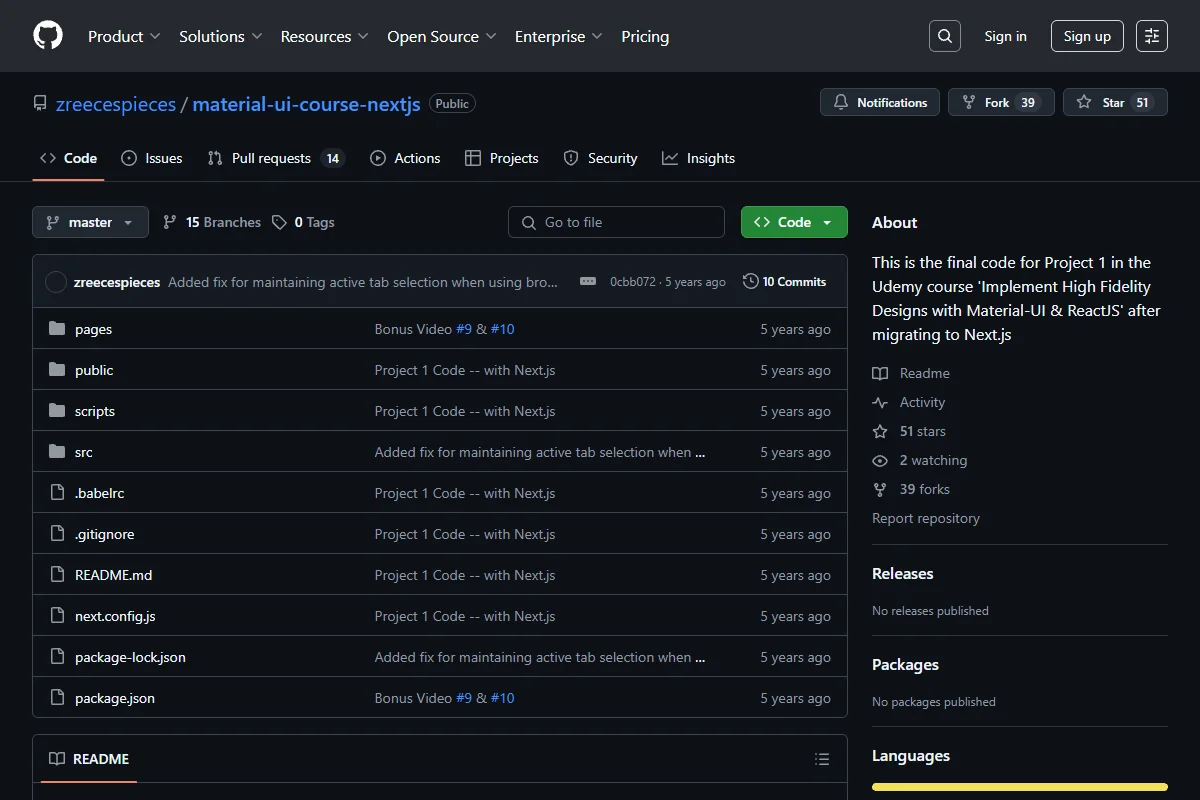This screenshot has width=1200, height=800.
Task: Open the green Code dropdown button
Action: (x=794, y=222)
